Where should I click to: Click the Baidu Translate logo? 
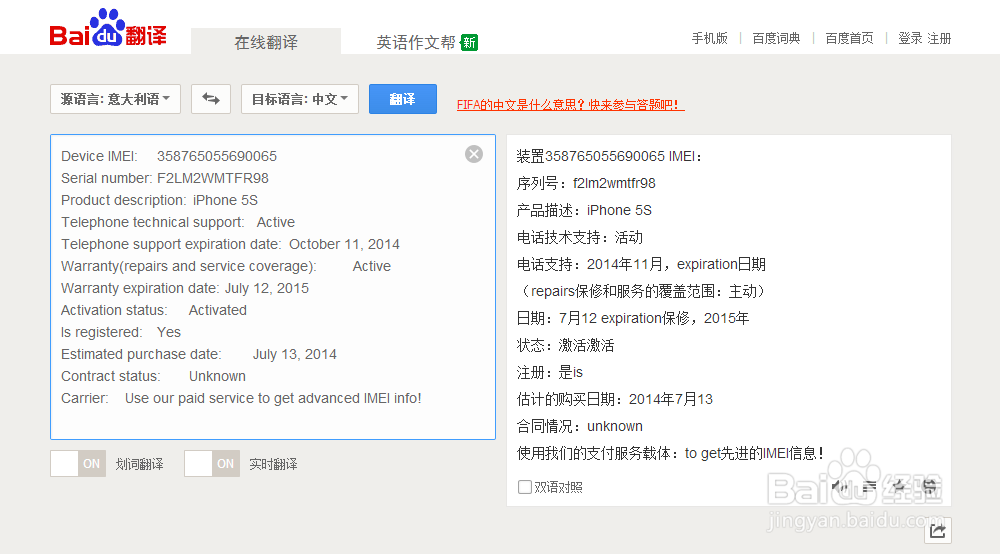(108, 29)
